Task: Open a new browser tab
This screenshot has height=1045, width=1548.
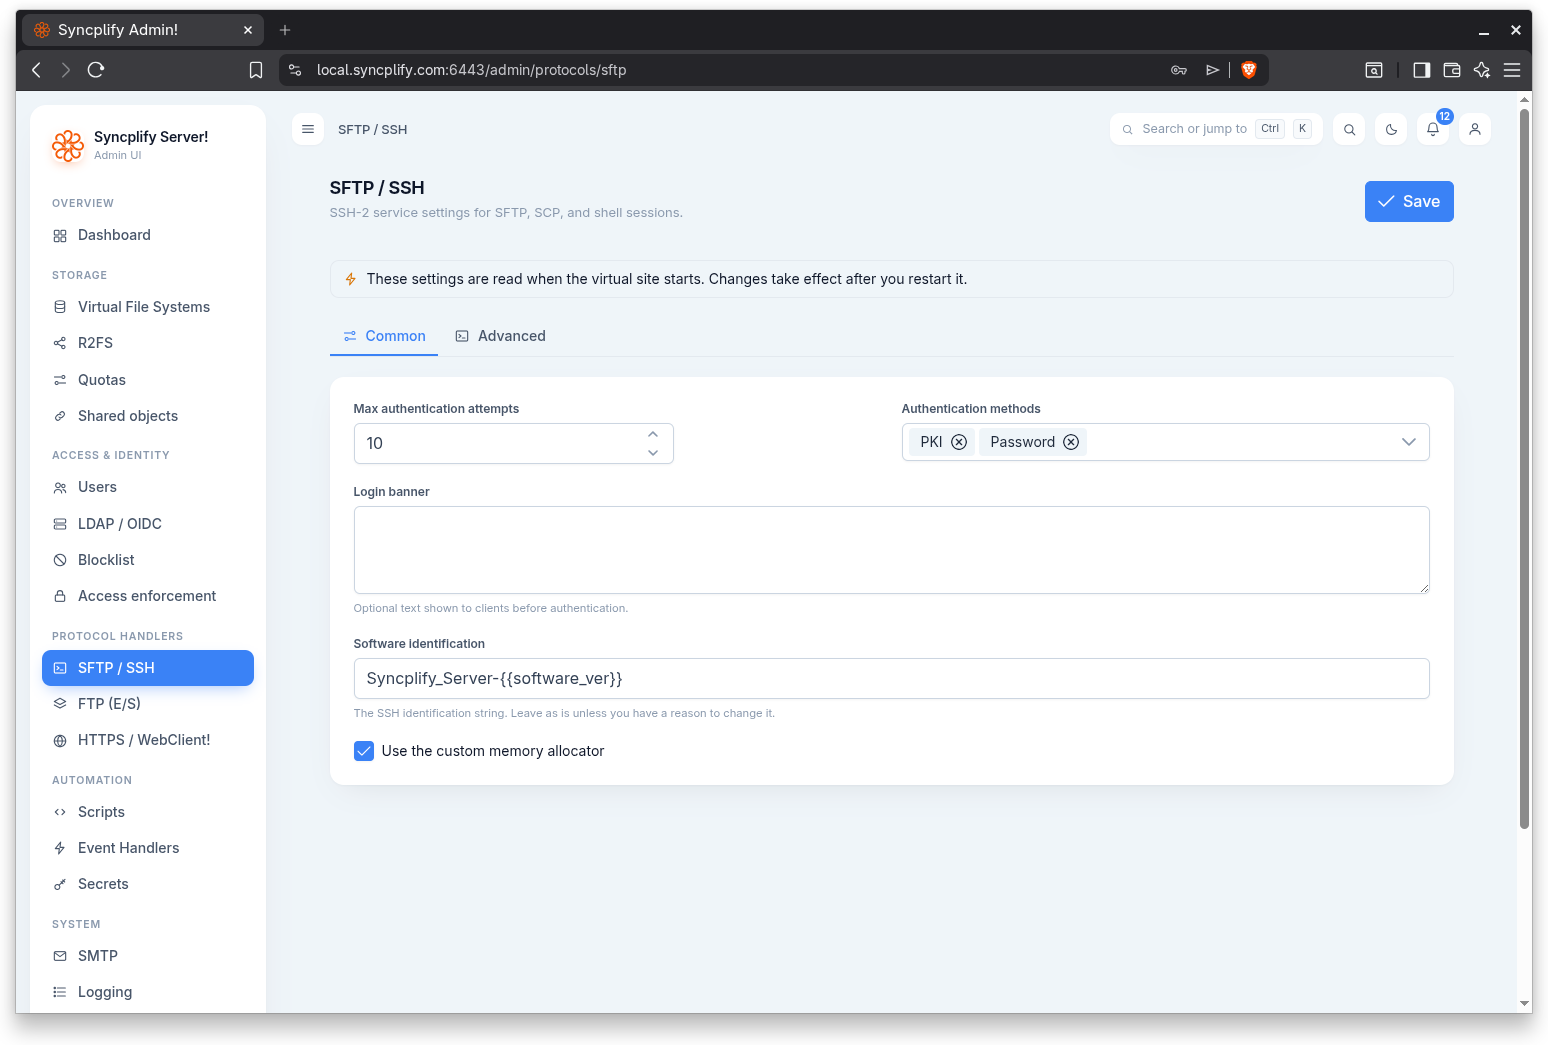Action: (285, 30)
